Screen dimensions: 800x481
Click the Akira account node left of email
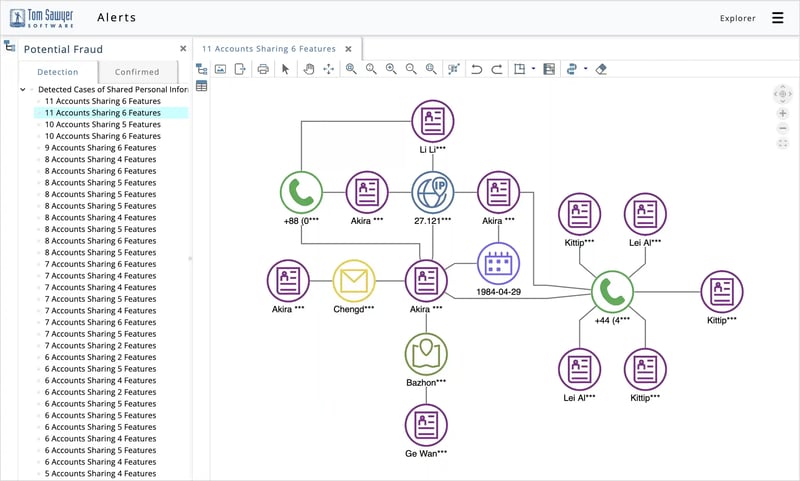288,281
